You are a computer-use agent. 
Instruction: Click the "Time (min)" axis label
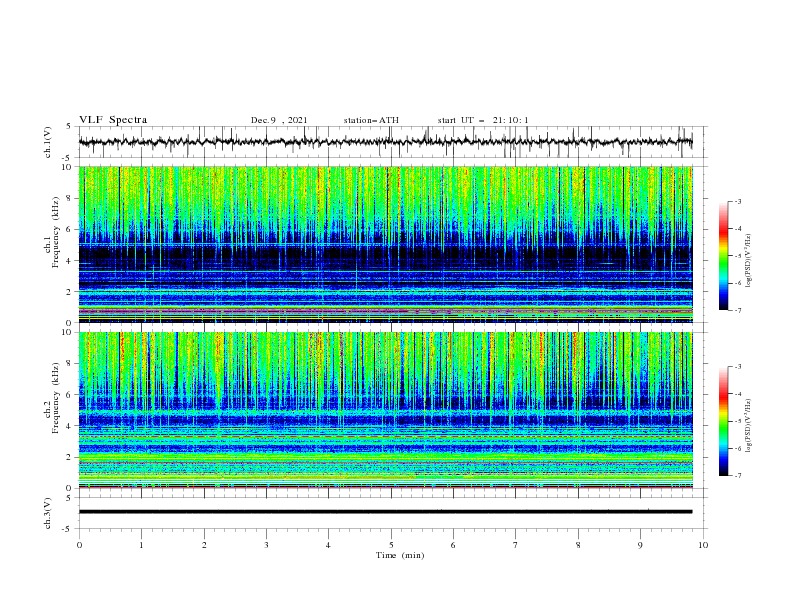tap(400, 555)
